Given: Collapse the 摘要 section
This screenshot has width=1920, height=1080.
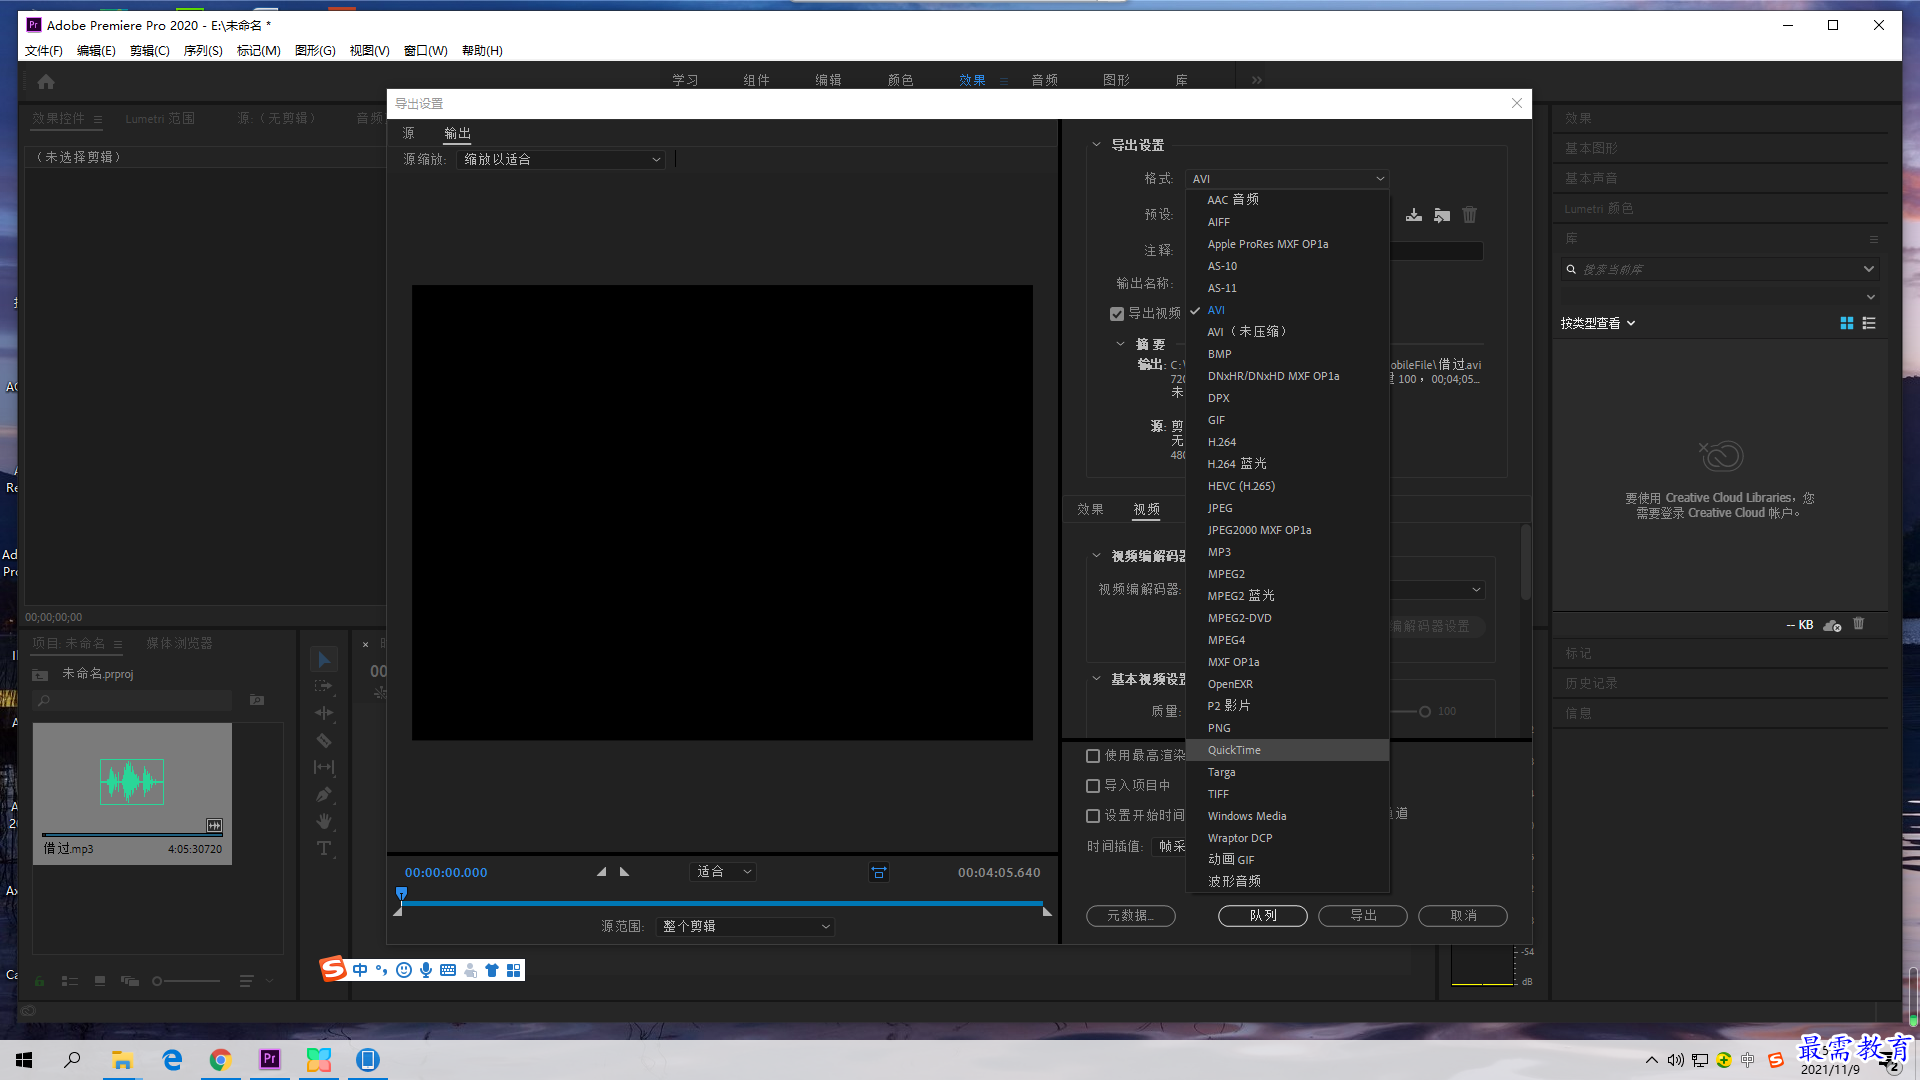Looking at the screenshot, I should [x=1120, y=344].
